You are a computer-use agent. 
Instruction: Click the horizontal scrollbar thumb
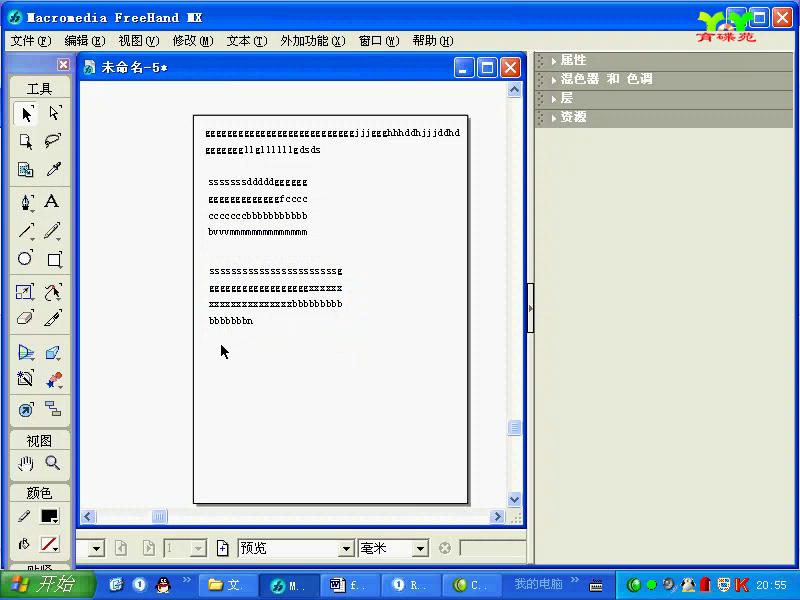pyautogui.click(x=159, y=516)
